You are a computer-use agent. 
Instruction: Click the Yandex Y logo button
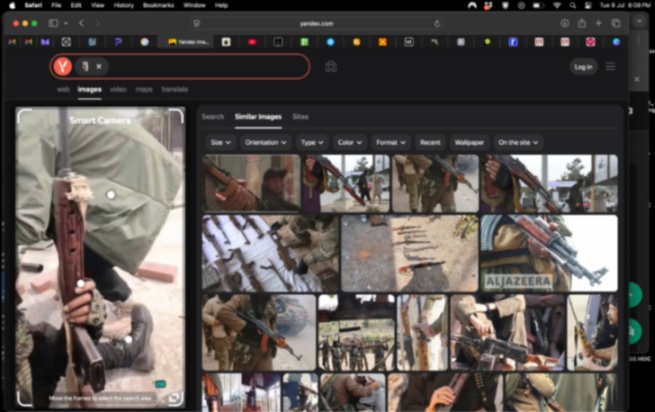pyautogui.click(x=63, y=66)
